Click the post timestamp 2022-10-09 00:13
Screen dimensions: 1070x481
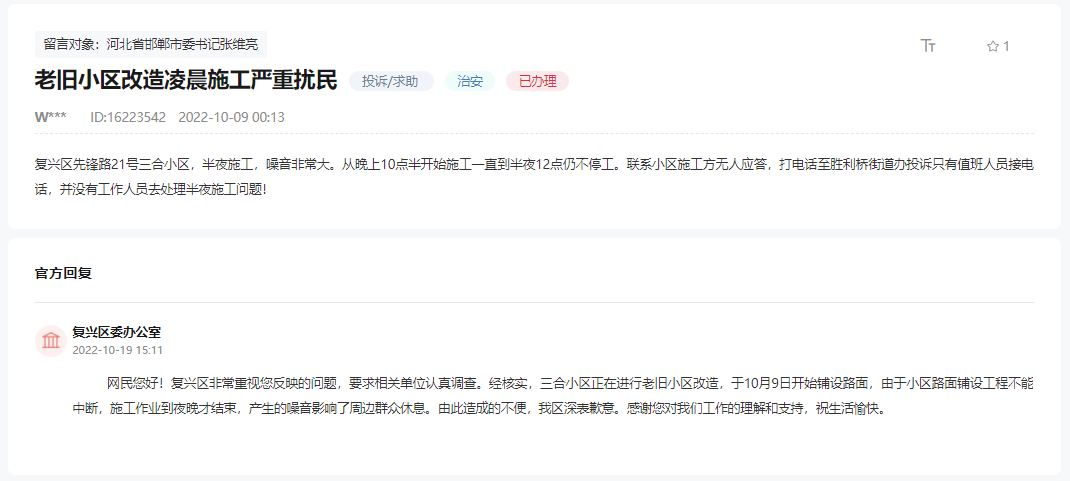tap(231, 117)
